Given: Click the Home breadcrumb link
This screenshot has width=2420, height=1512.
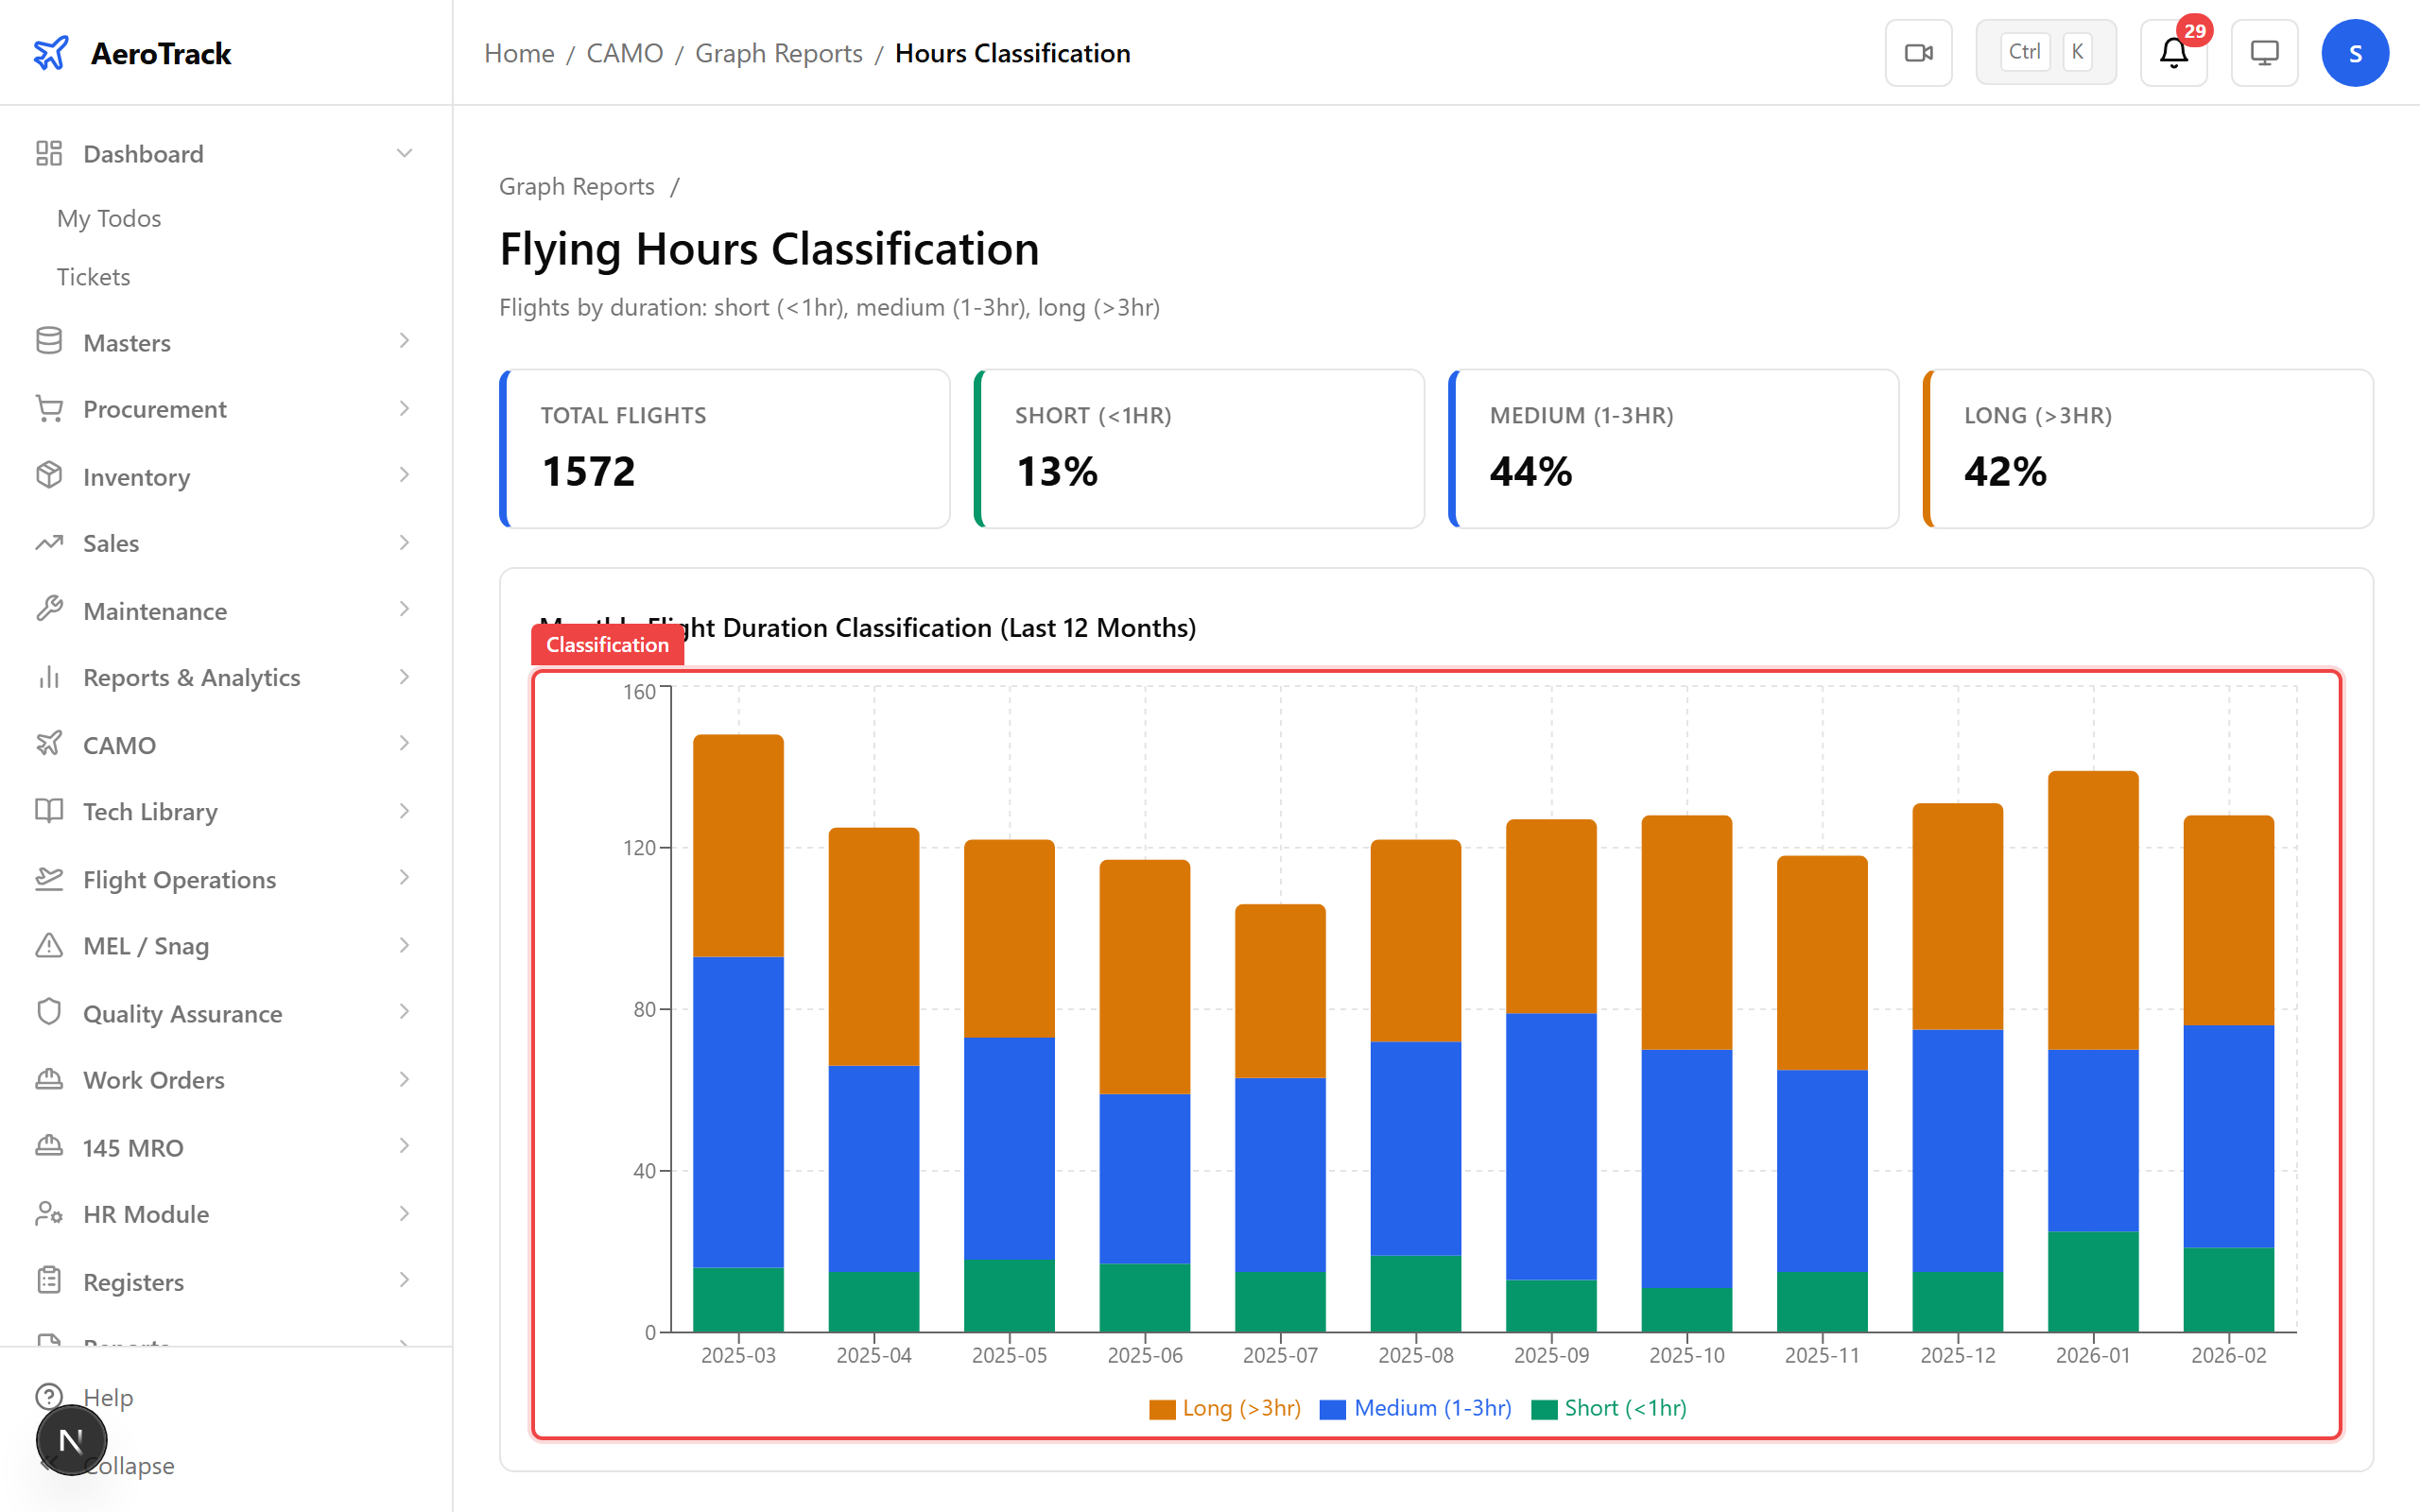Looking at the screenshot, I should point(518,52).
